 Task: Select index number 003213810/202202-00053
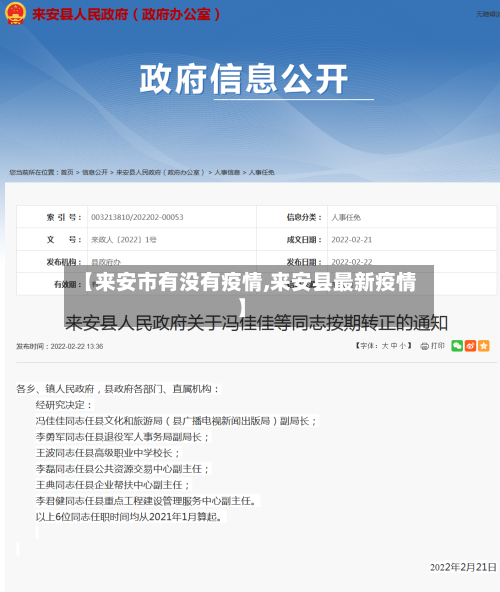click(x=137, y=217)
